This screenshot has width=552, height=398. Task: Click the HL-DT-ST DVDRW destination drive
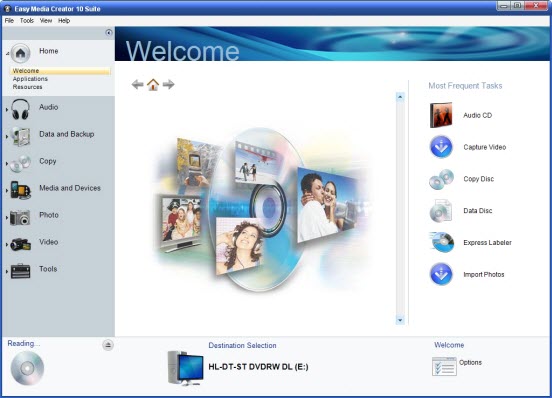258,367
